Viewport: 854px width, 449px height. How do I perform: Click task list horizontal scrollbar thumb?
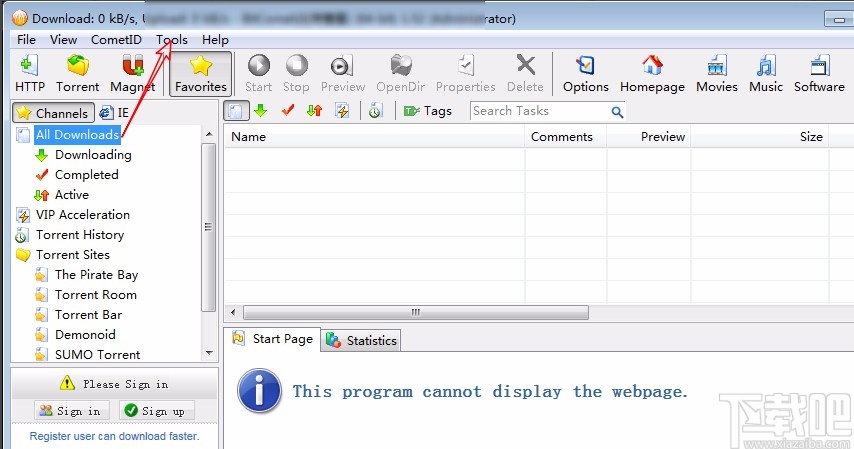416,313
